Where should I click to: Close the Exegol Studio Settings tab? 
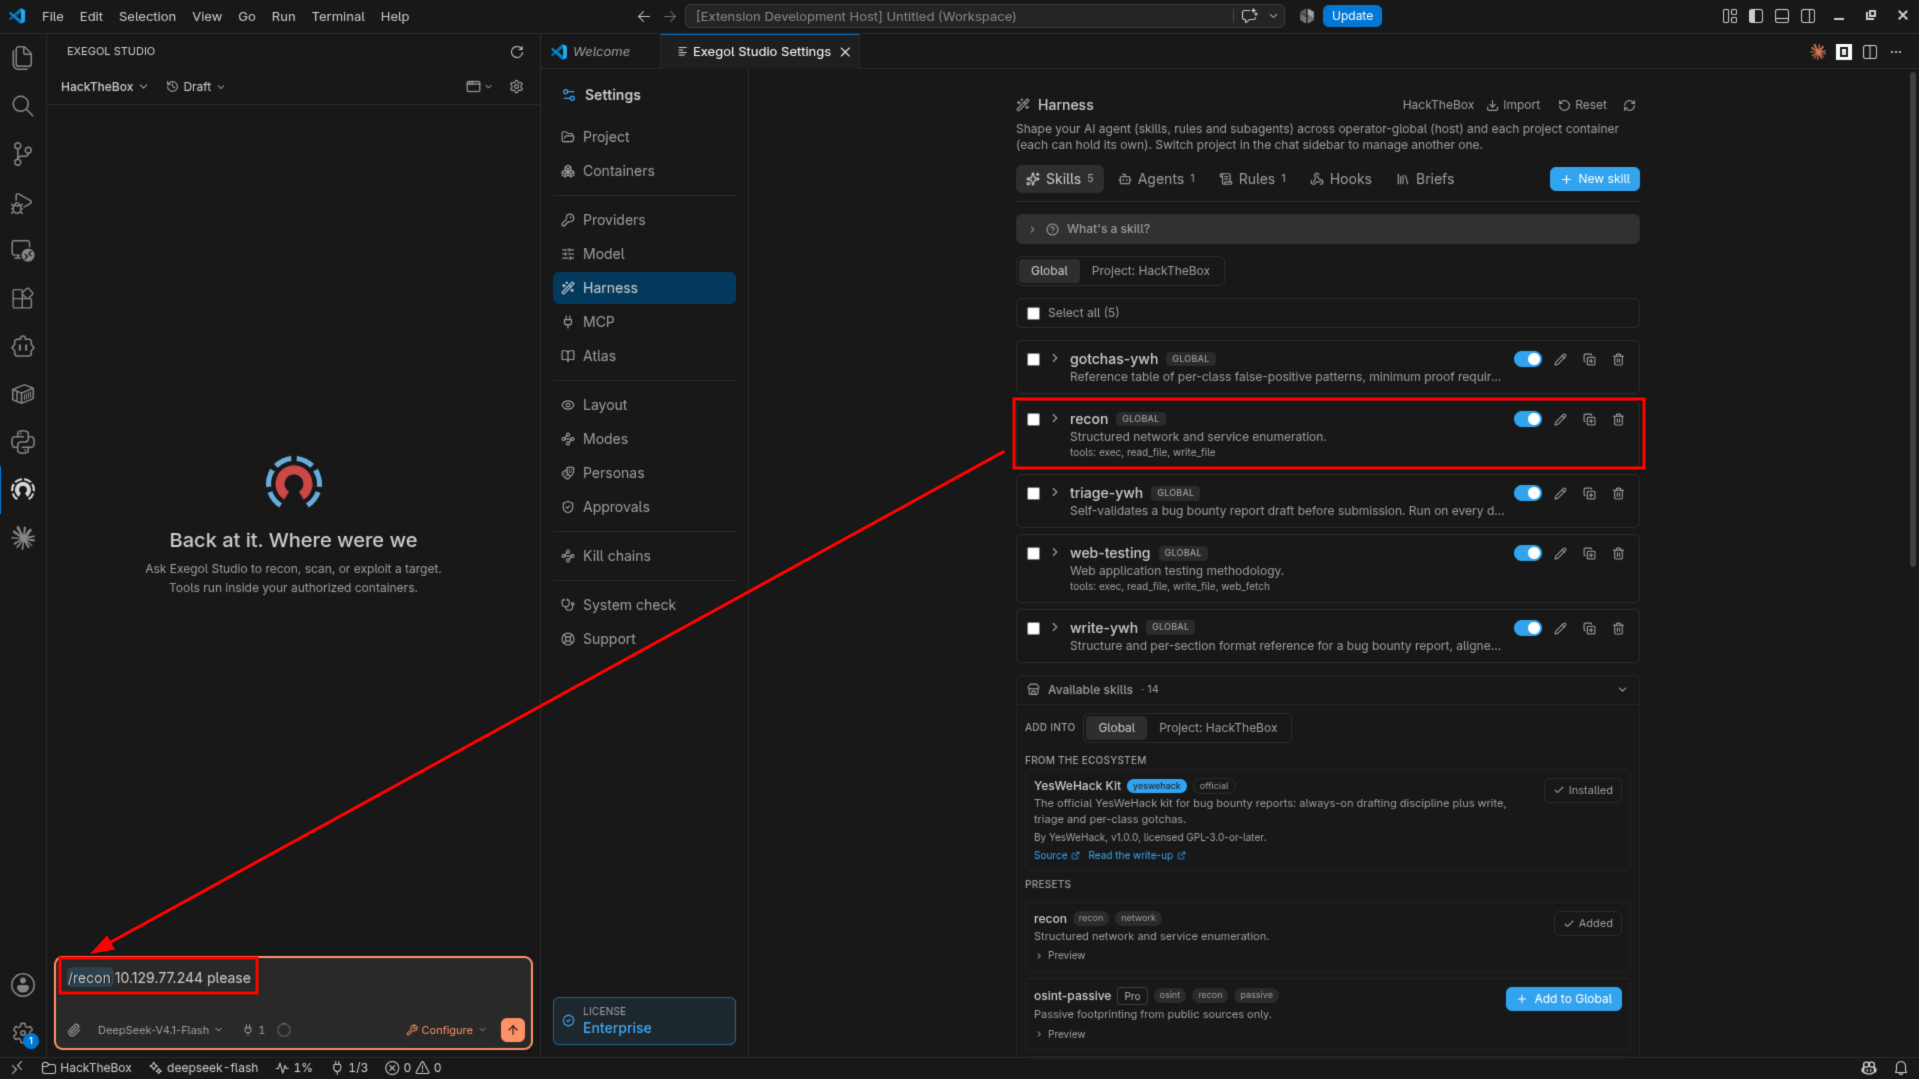click(x=845, y=52)
